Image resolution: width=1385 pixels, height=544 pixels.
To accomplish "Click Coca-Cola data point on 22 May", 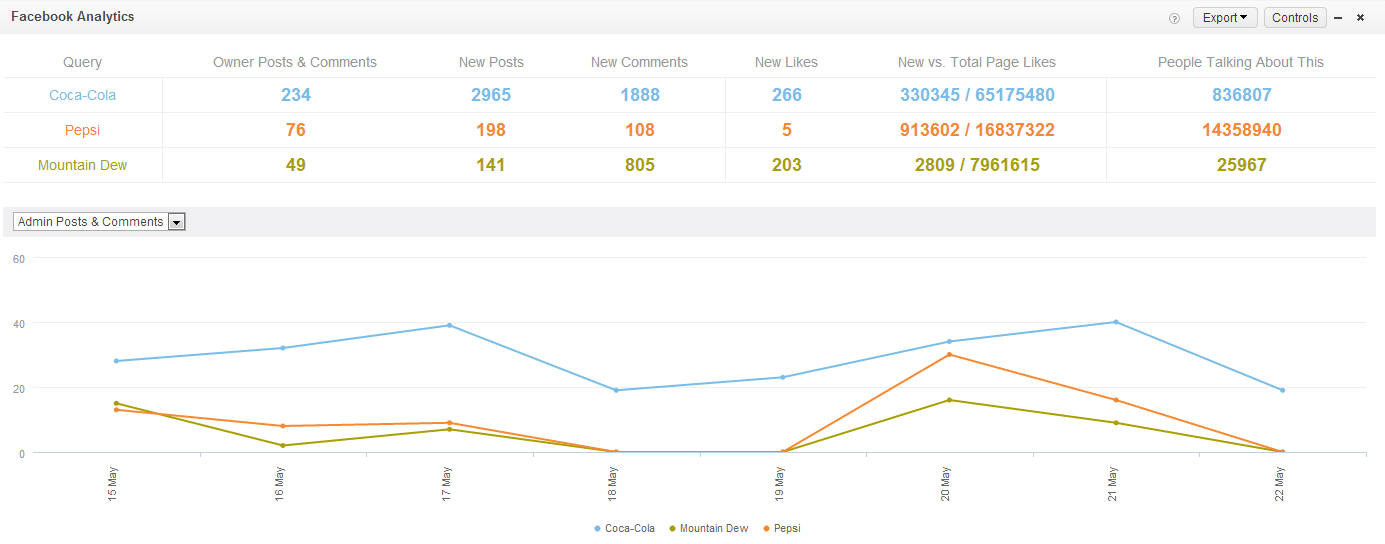I will [1282, 390].
